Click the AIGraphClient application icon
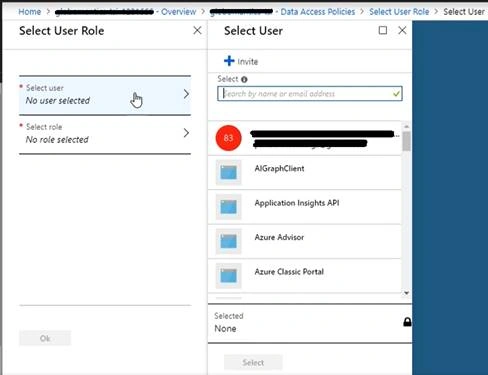This screenshot has width=488, height=375. 228,172
